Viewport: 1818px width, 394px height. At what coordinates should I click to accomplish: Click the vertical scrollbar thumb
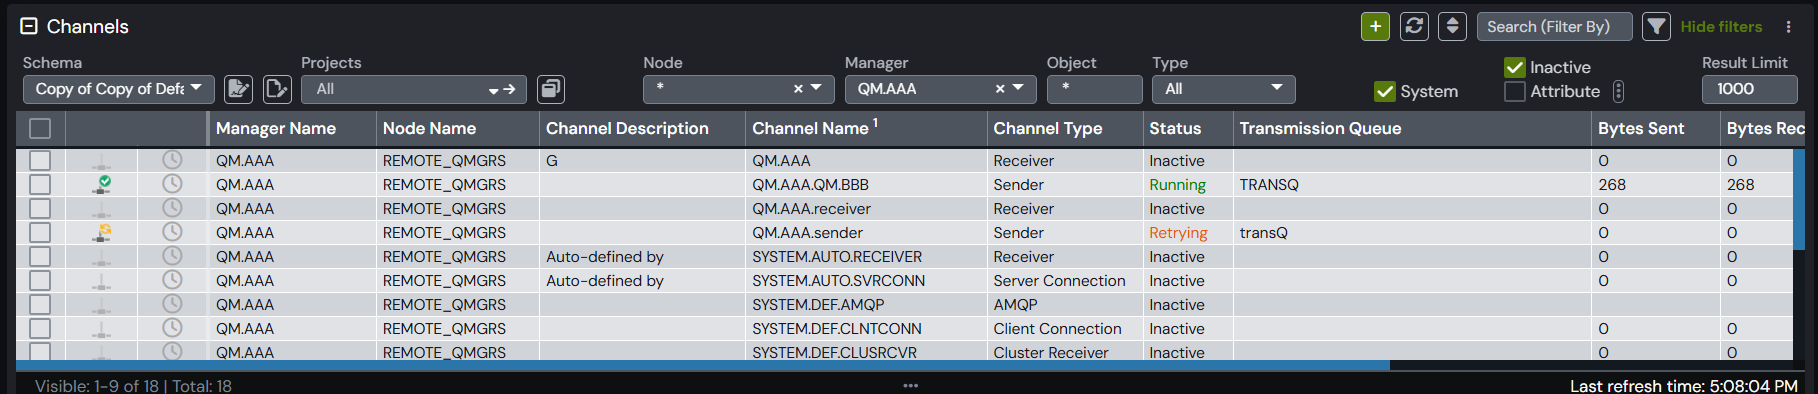[1799, 200]
